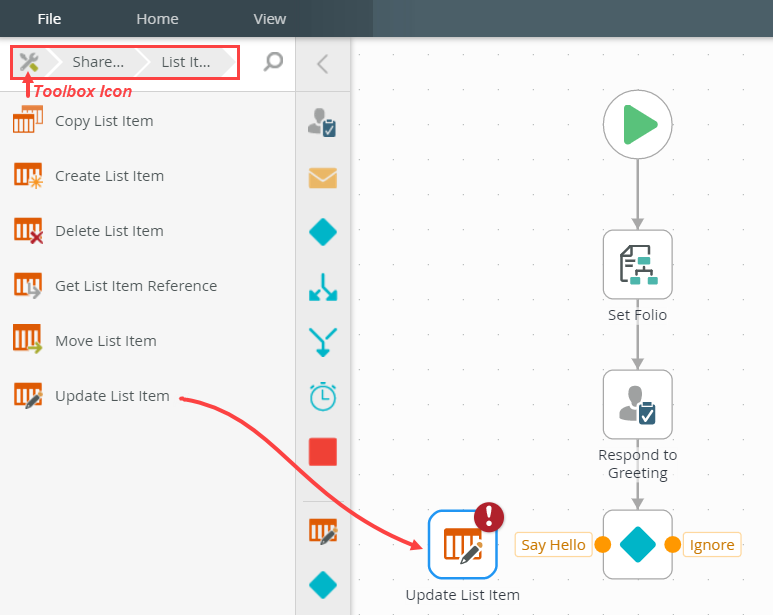Select the Email envelope icon in favorites bar
773x615 pixels.
[323, 178]
